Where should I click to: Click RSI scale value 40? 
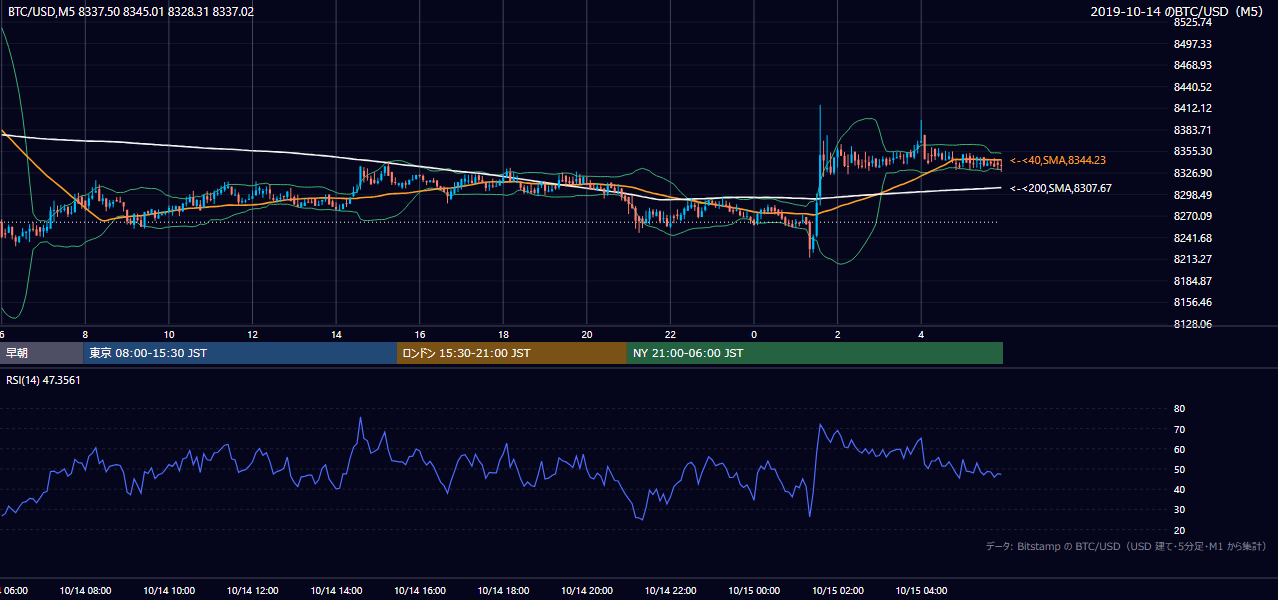pyautogui.click(x=1180, y=489)
